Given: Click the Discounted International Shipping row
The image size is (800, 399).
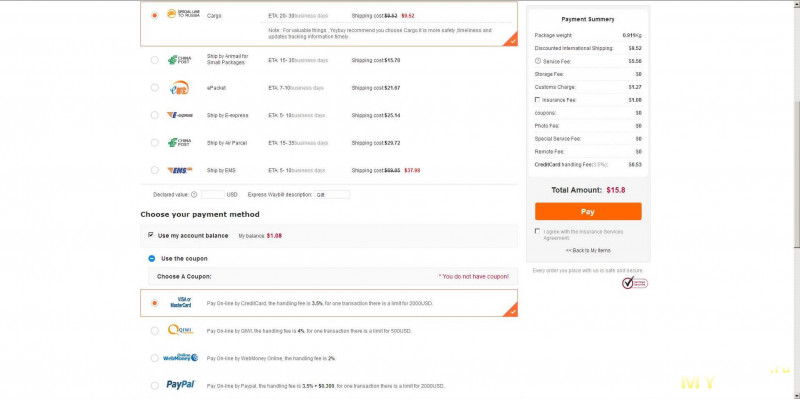Looking at the screenshot, I should coord(588,48).
